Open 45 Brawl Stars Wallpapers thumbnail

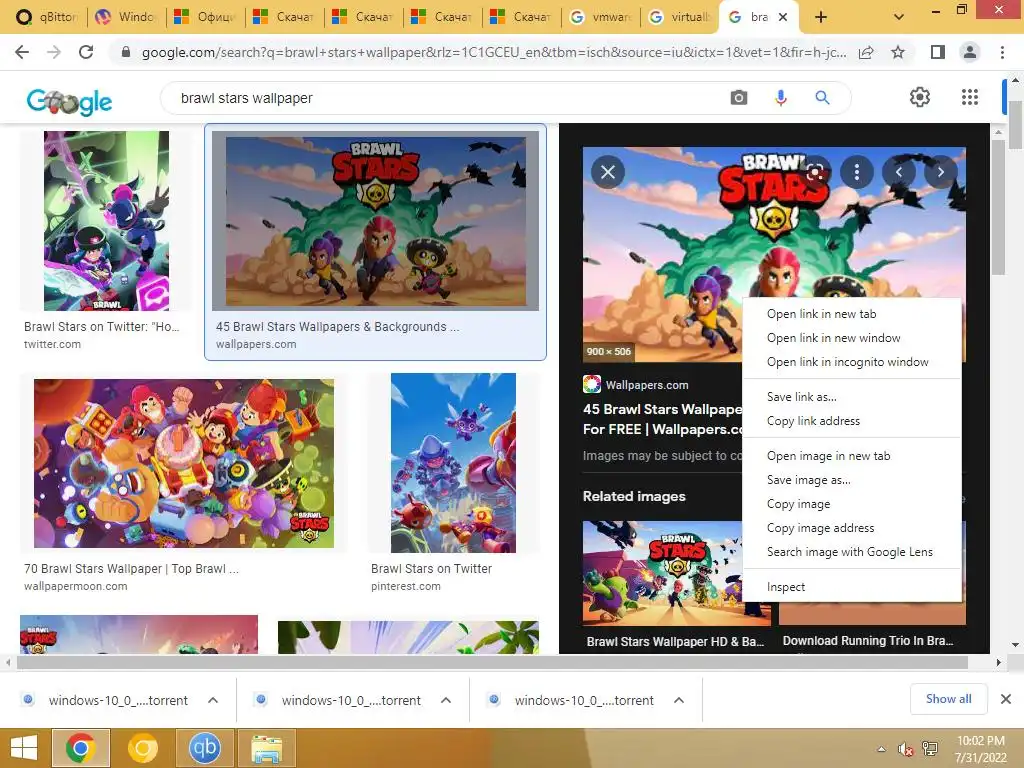(376, 221)
